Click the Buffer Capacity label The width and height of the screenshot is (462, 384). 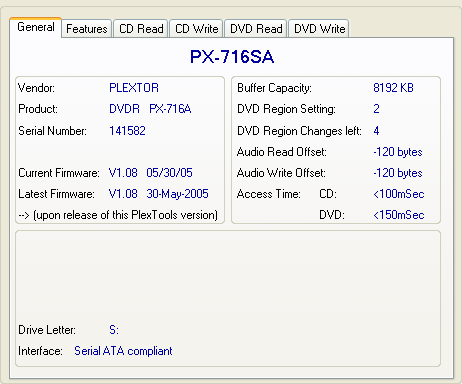[274, 88]
